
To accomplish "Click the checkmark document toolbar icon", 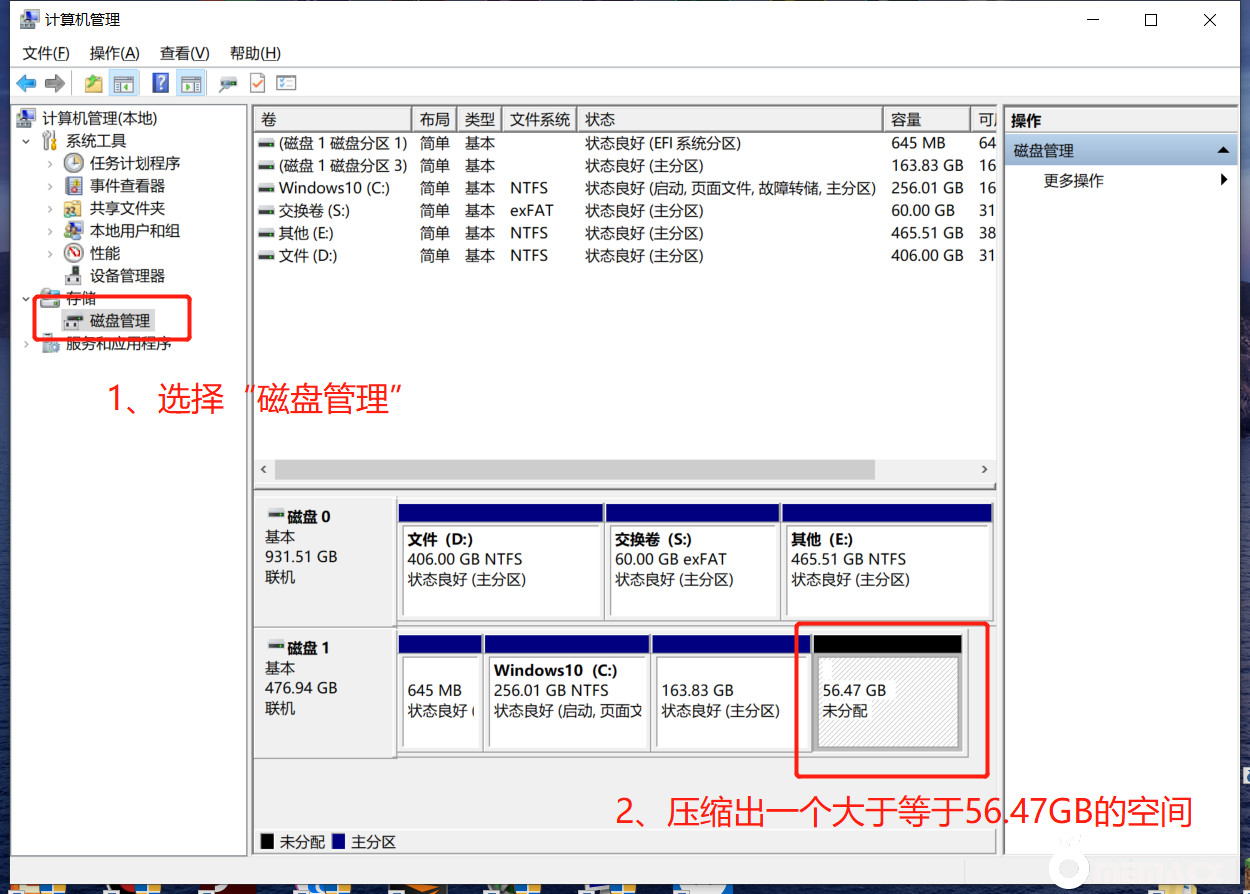I will coord(258,84).
